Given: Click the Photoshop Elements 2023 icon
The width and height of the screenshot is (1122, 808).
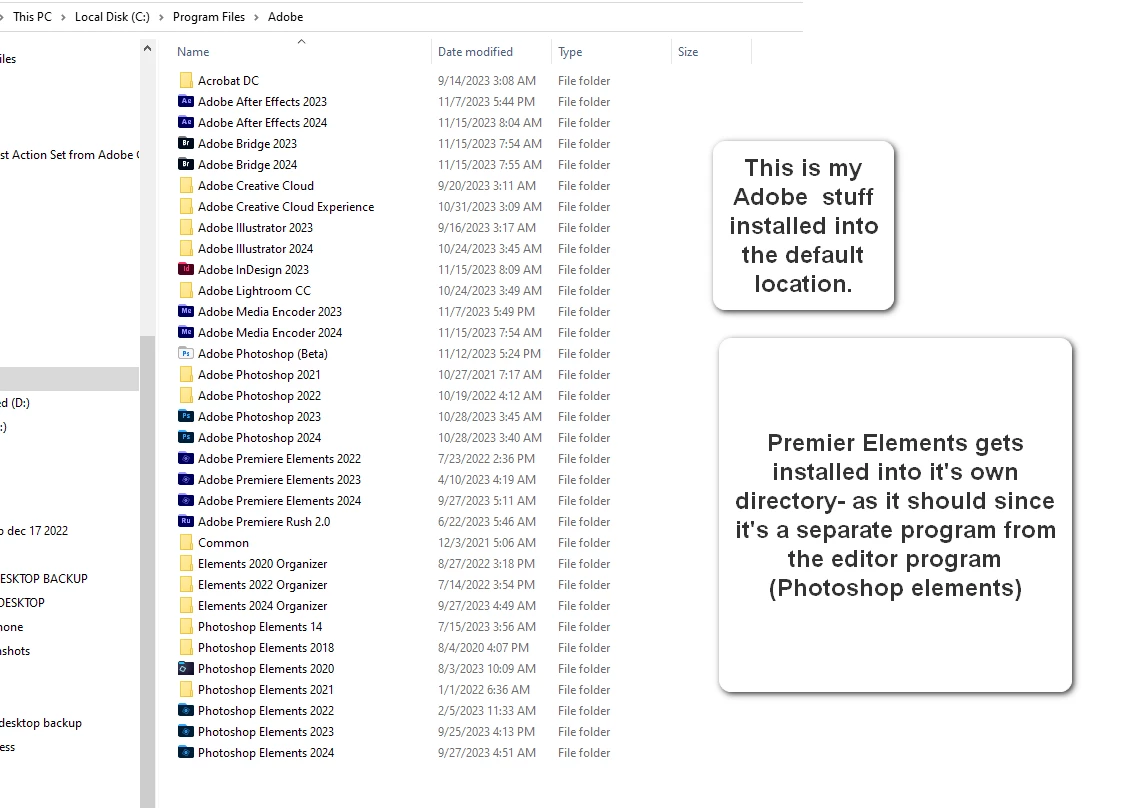Looking at the screenshot, I should [186, 731].
